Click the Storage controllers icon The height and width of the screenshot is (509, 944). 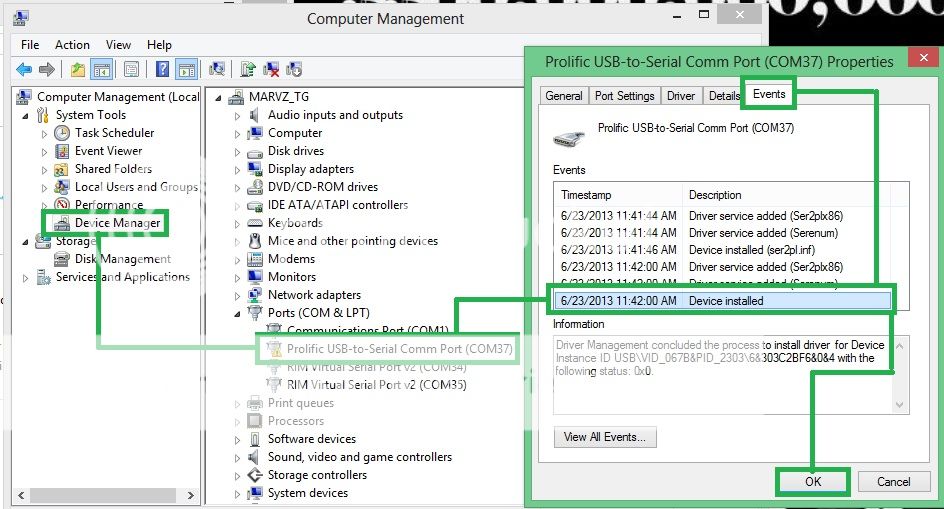pyautogui.click(x=255, y=475)
